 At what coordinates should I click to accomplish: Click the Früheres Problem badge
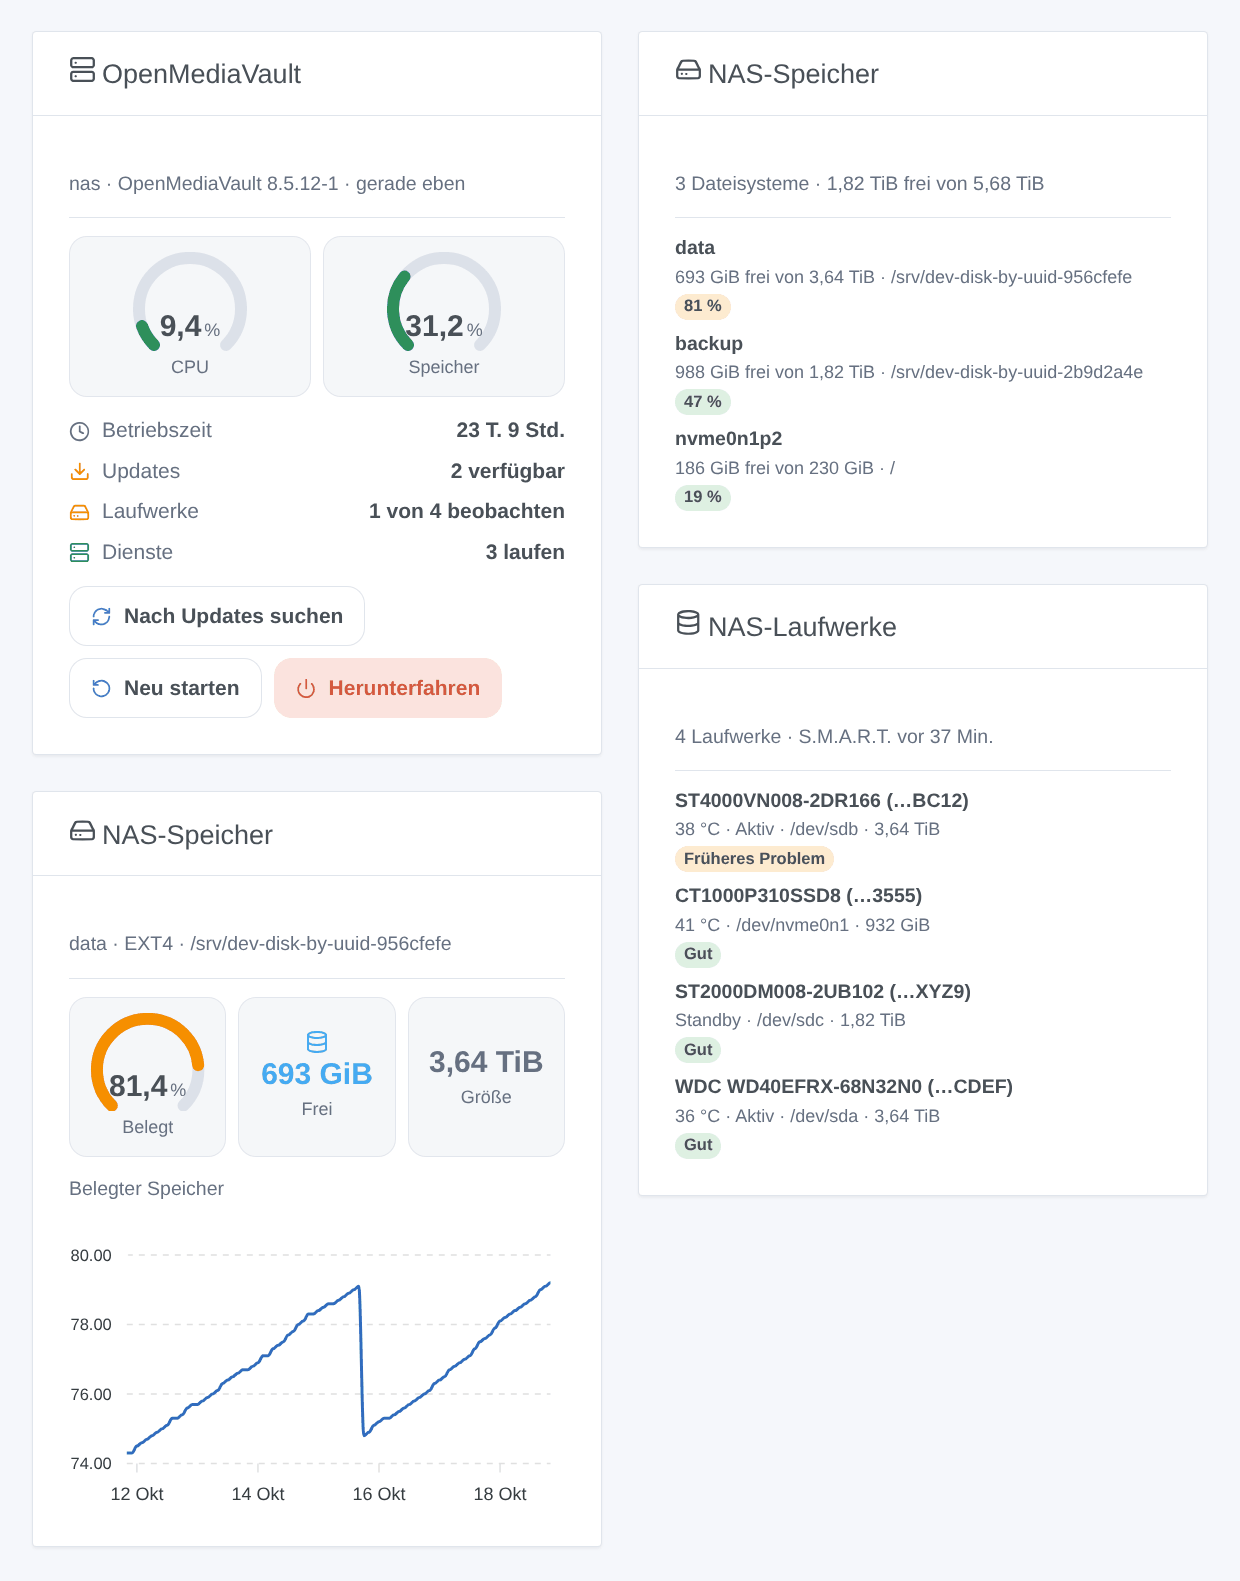pyautogui.click(x=754, y=858)
